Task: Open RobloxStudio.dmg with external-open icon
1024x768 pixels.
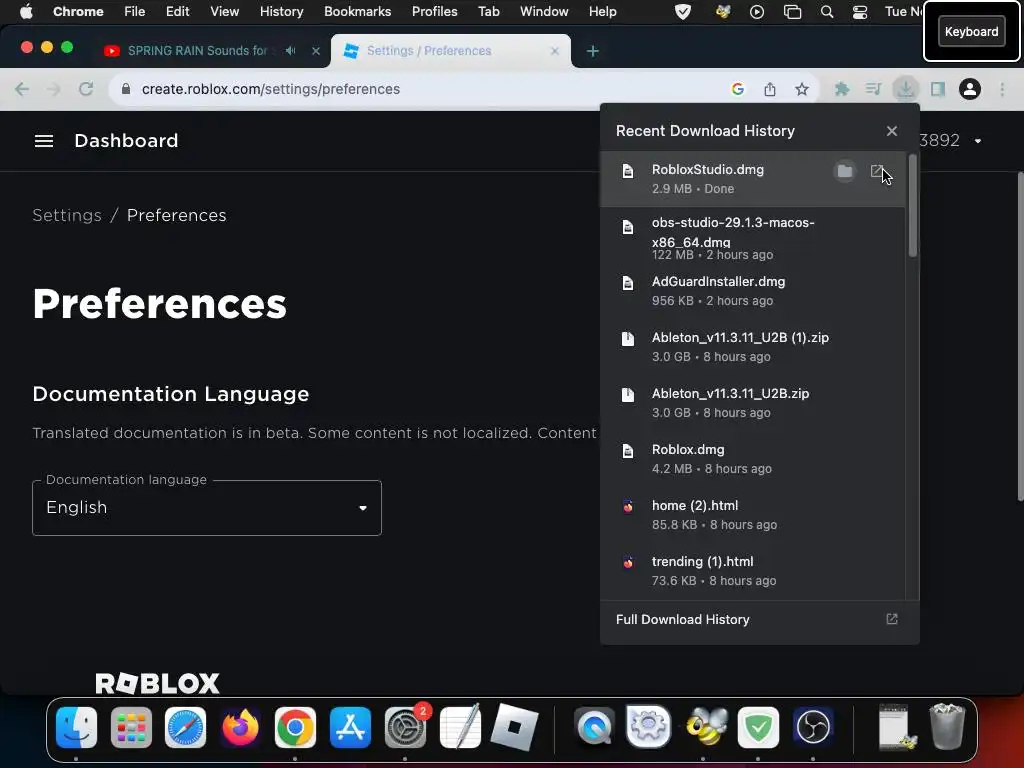Action: [877, 171]
